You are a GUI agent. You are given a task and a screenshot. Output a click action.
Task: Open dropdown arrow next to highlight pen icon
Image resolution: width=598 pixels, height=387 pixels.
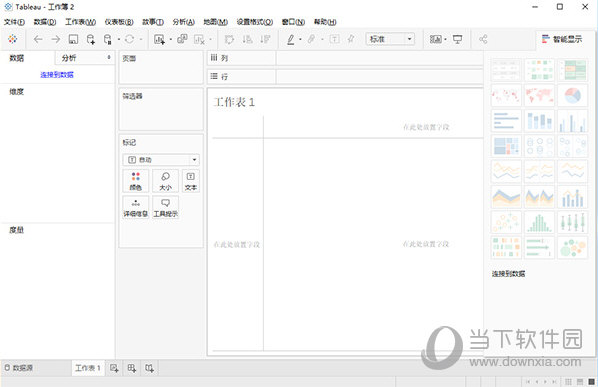coord(300,39)
